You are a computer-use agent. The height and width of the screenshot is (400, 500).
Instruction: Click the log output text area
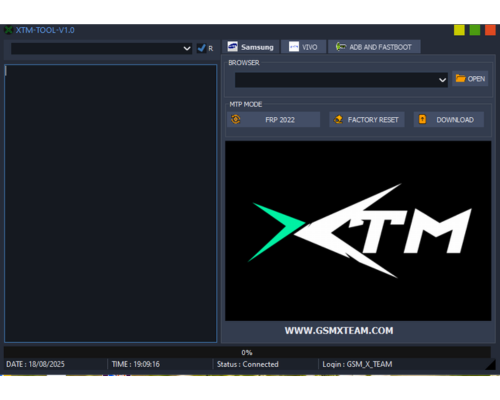point(111,203)
